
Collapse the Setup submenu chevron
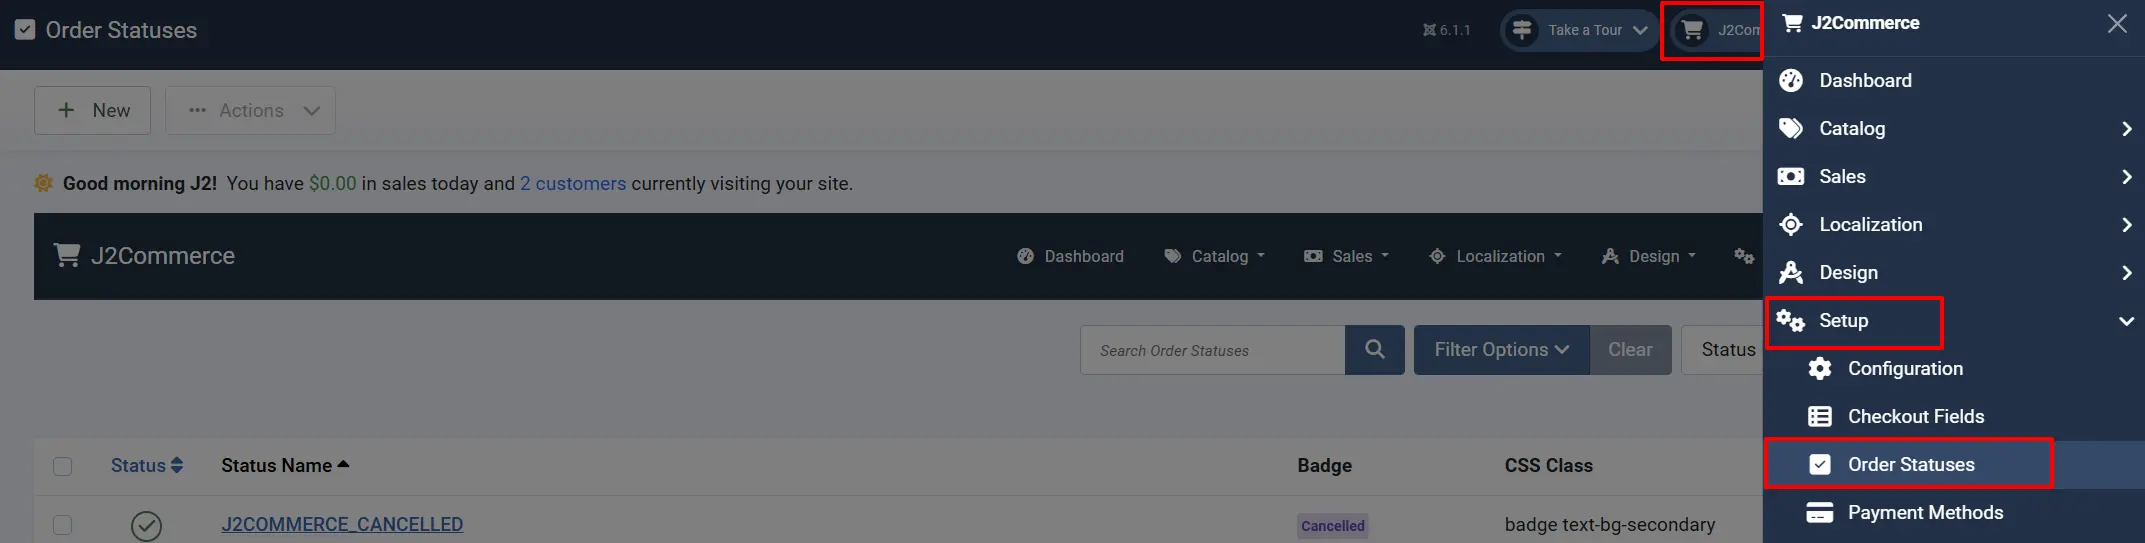click(2126, 321)
